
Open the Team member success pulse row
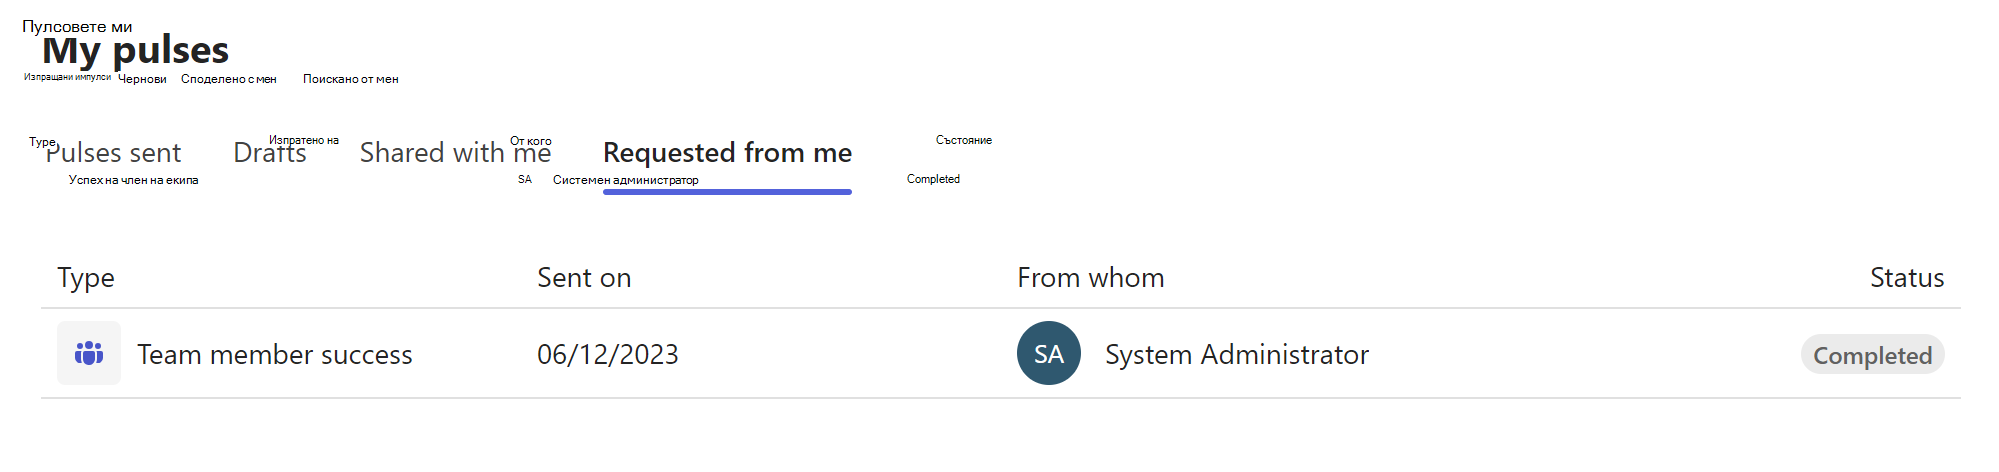[x=274, y=355]
